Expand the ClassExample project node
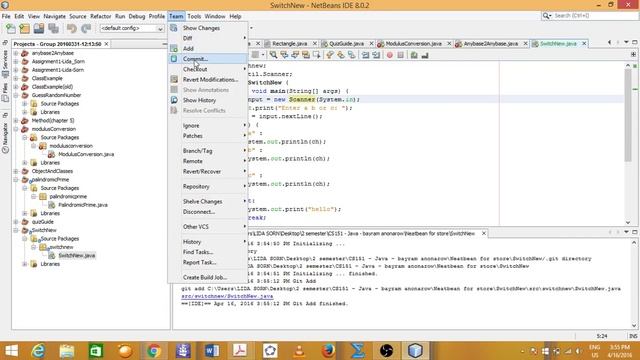This screenshot has width=640, height=360. 16,78
